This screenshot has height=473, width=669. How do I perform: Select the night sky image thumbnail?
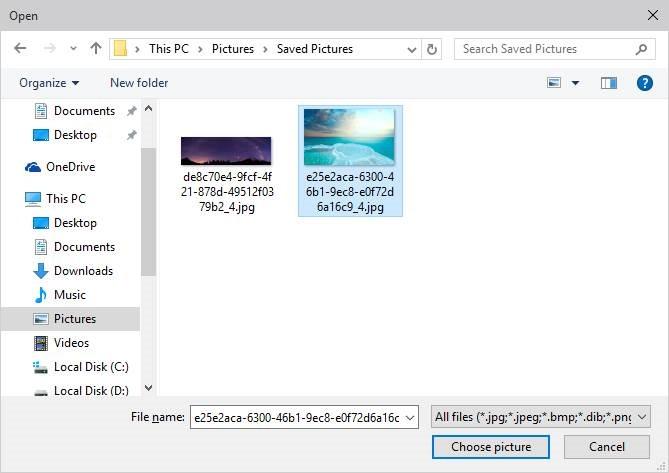click(x=226, y=151)
